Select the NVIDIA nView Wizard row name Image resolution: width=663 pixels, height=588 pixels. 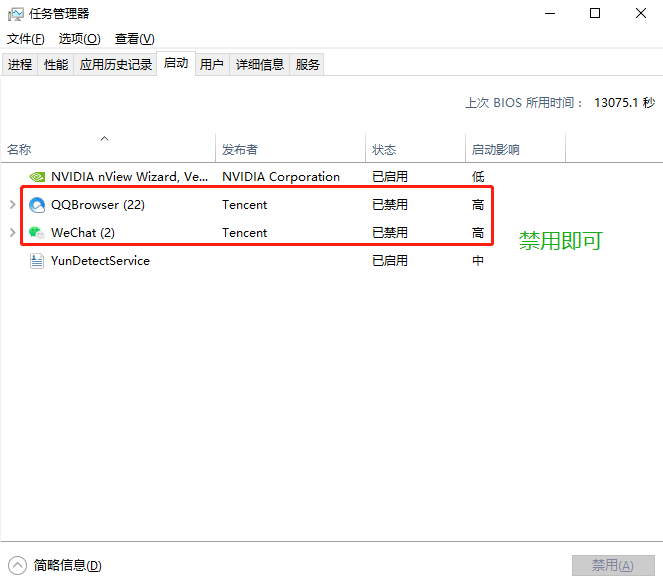point(129,177)
